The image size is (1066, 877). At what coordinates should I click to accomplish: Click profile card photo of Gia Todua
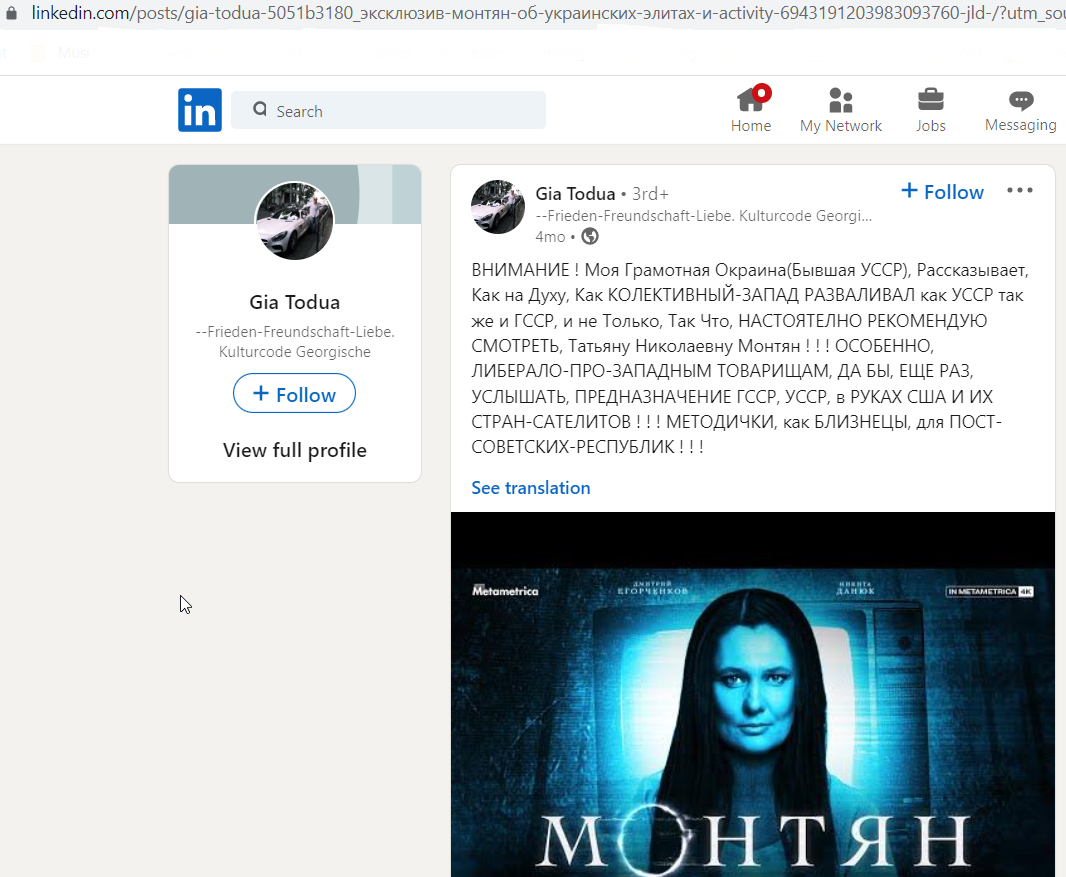(x=294, y=220)
